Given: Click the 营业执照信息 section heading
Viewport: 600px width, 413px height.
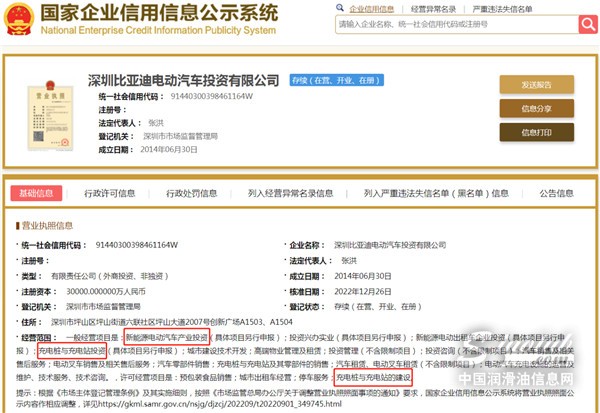Looking at the screenshot, I should [47, 225].
